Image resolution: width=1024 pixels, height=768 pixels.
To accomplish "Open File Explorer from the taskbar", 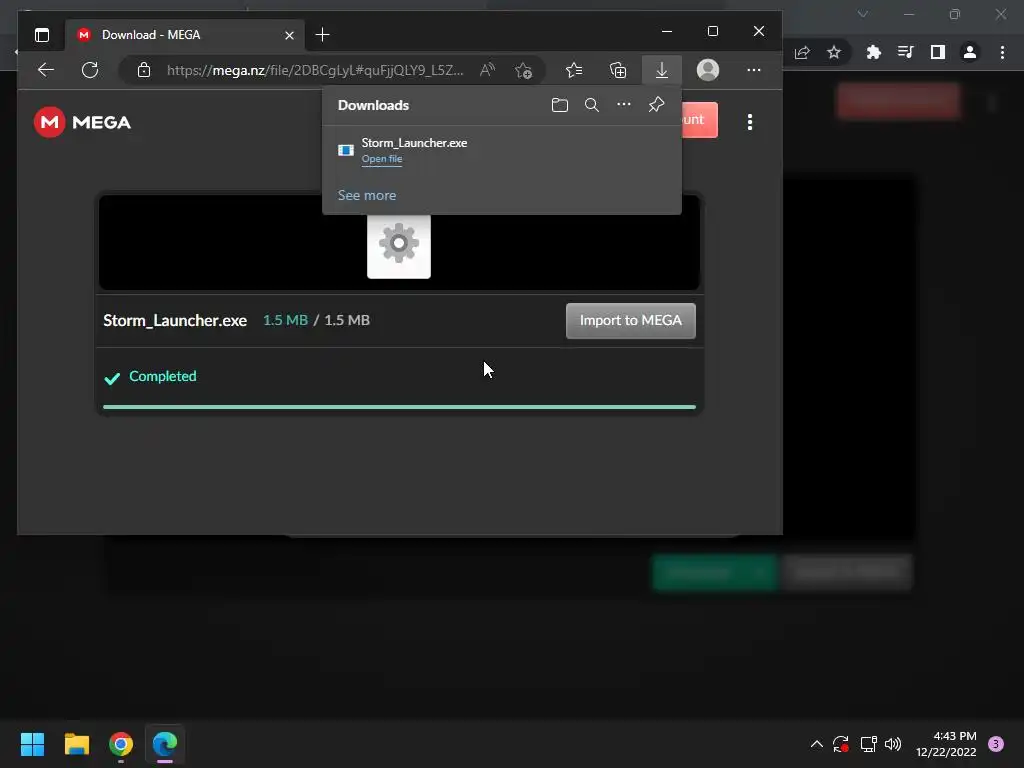I will point(76,744).
